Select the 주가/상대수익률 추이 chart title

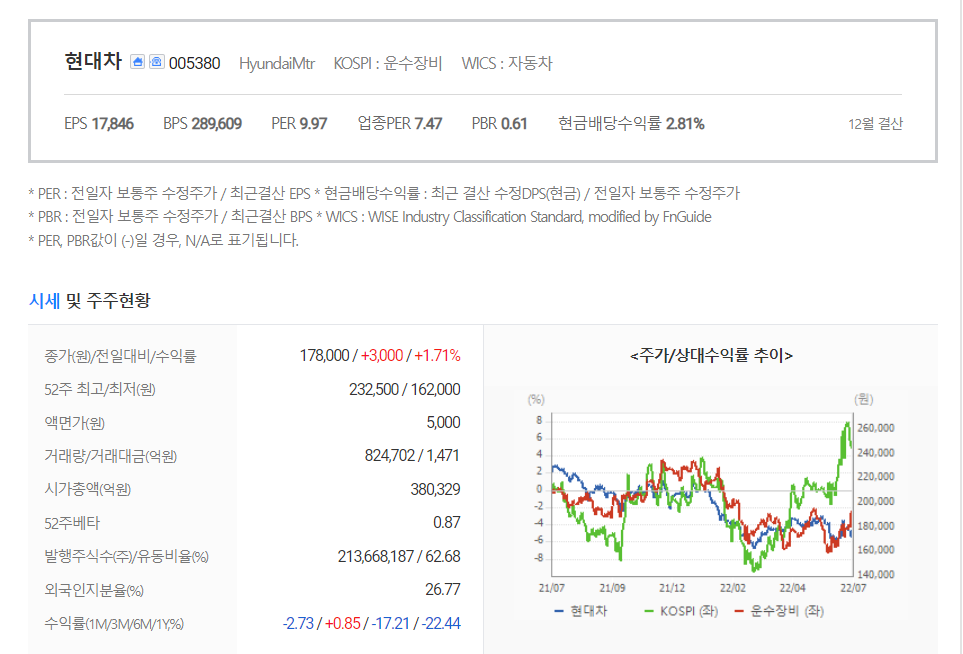point(711,356)
